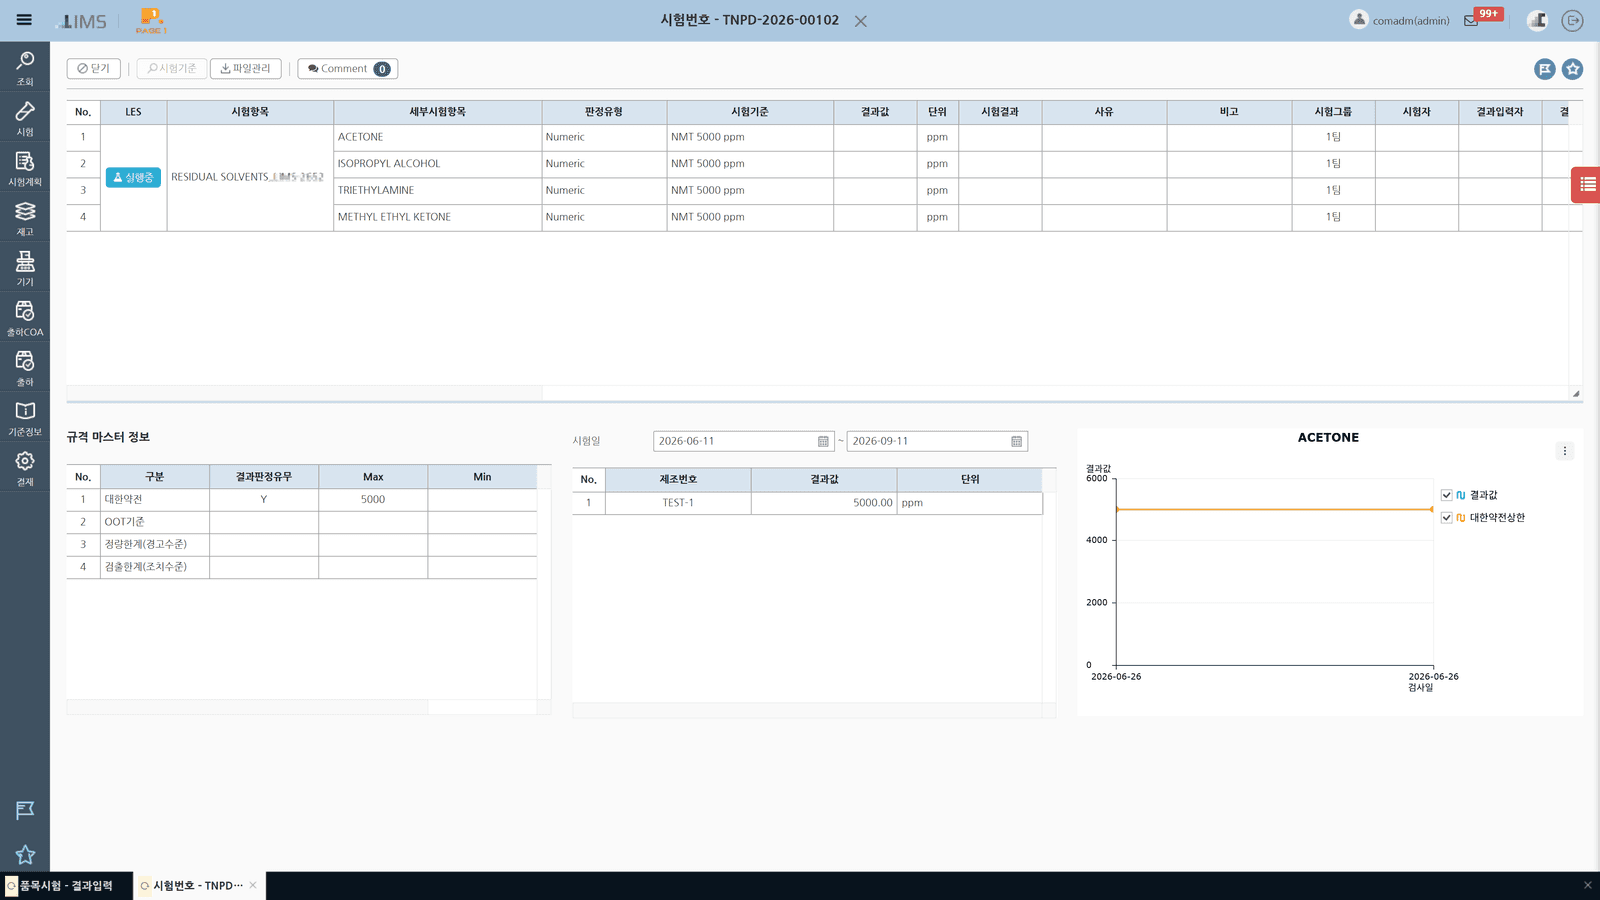The height and width of the screenshot is (900, 1600).
Task: Open the 시험 test sidebar icon
Action: (x=25, y=118)
